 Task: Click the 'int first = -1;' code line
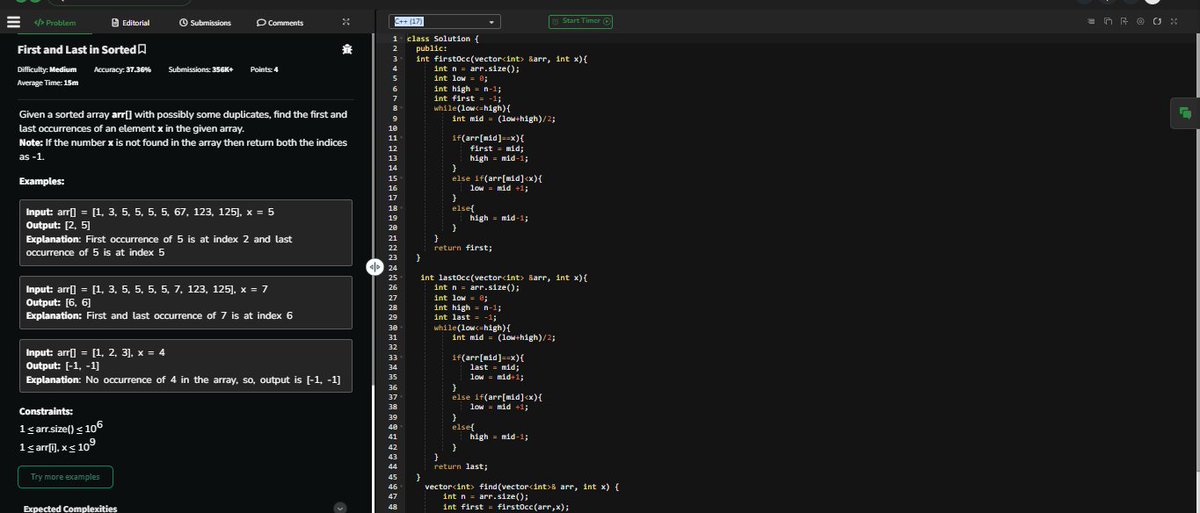[x=469, y=98]
